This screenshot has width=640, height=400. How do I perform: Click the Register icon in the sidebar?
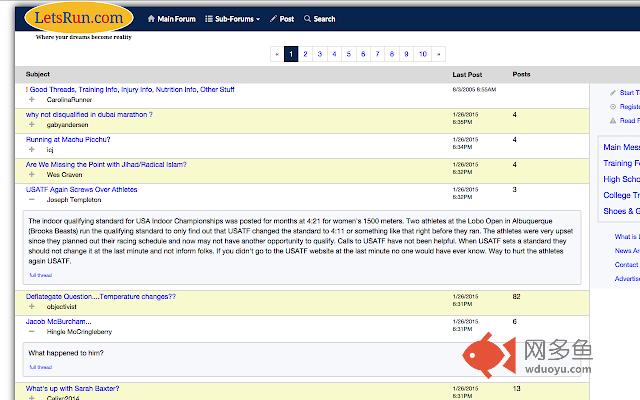coord(612,107)
